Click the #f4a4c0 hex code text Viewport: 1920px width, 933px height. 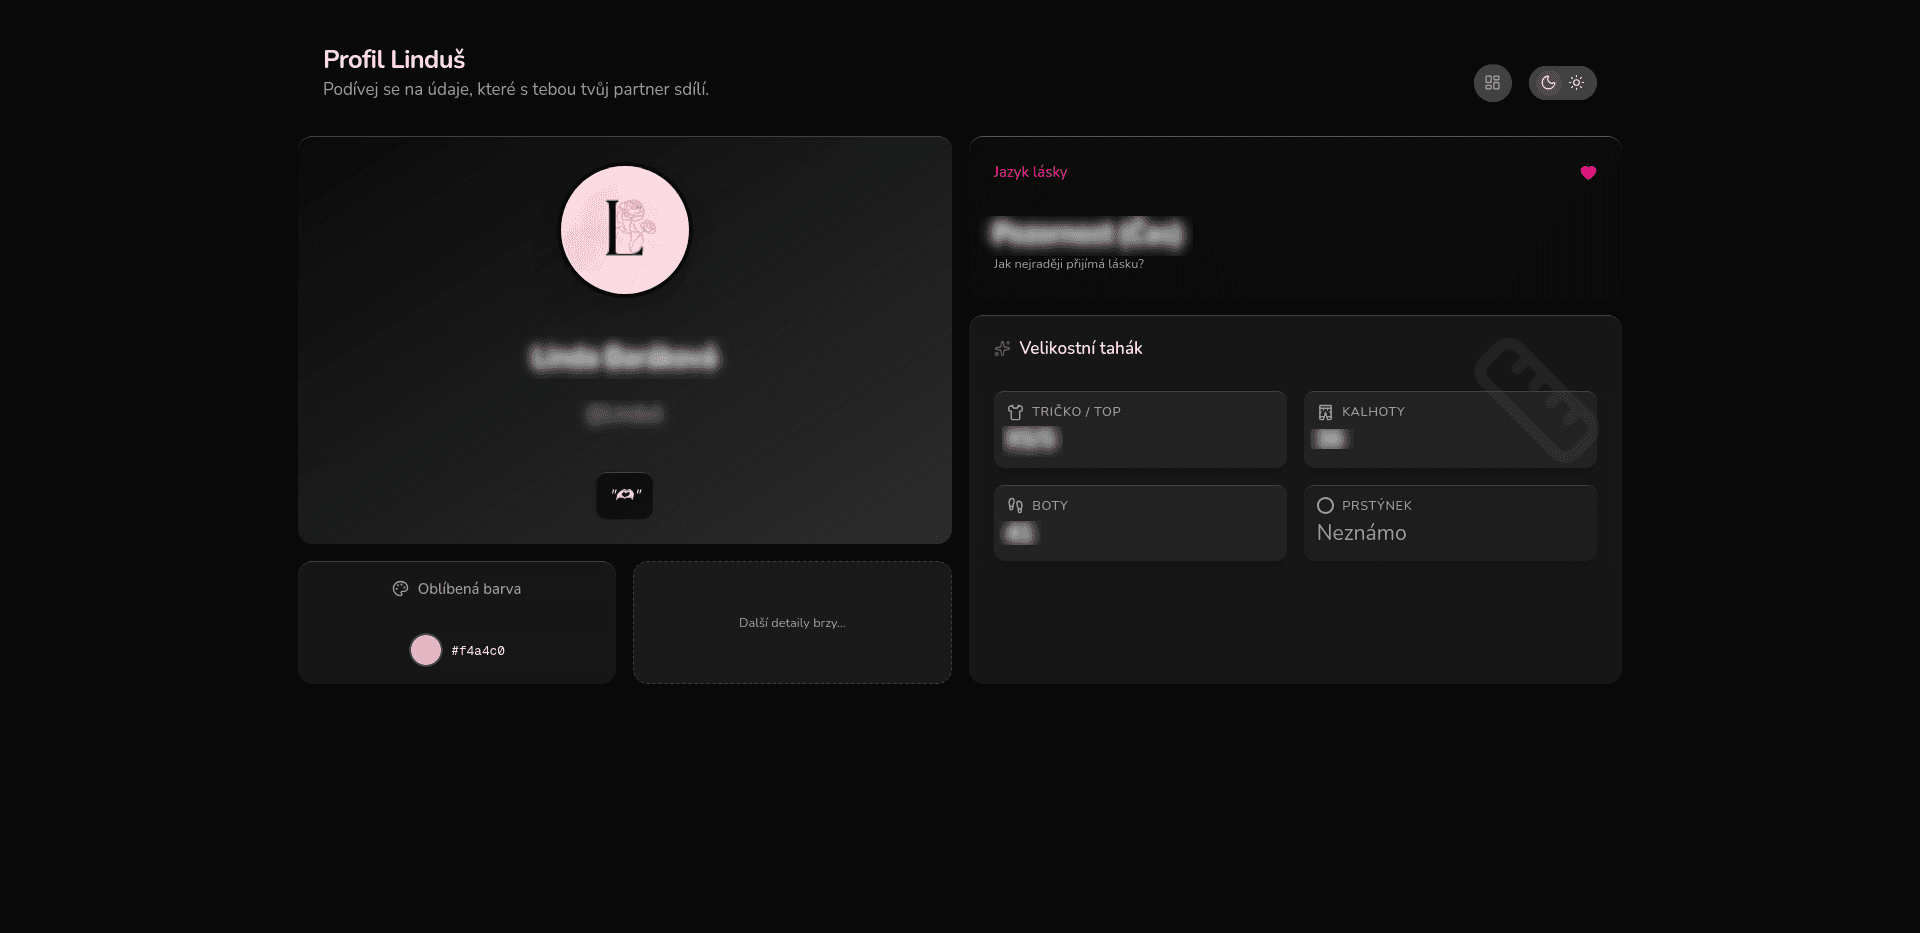click(x=478, y=651)
